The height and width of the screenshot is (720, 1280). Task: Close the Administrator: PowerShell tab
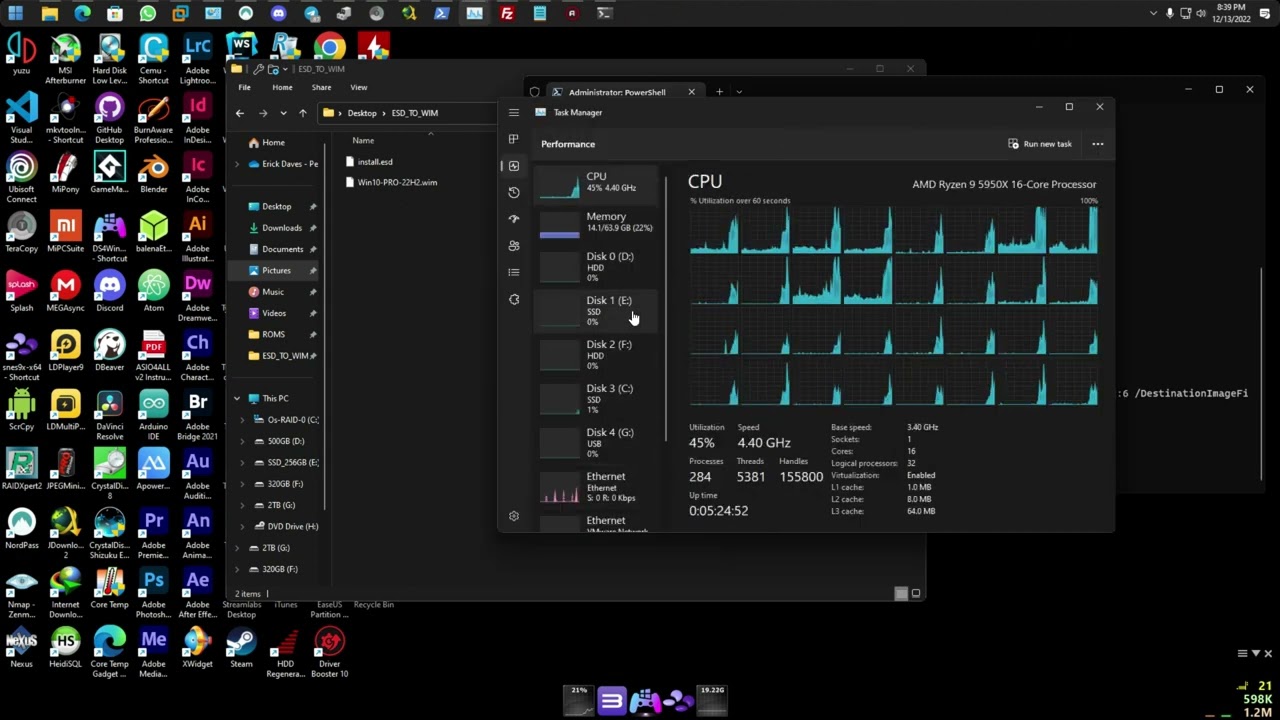(x=691, y=92)
